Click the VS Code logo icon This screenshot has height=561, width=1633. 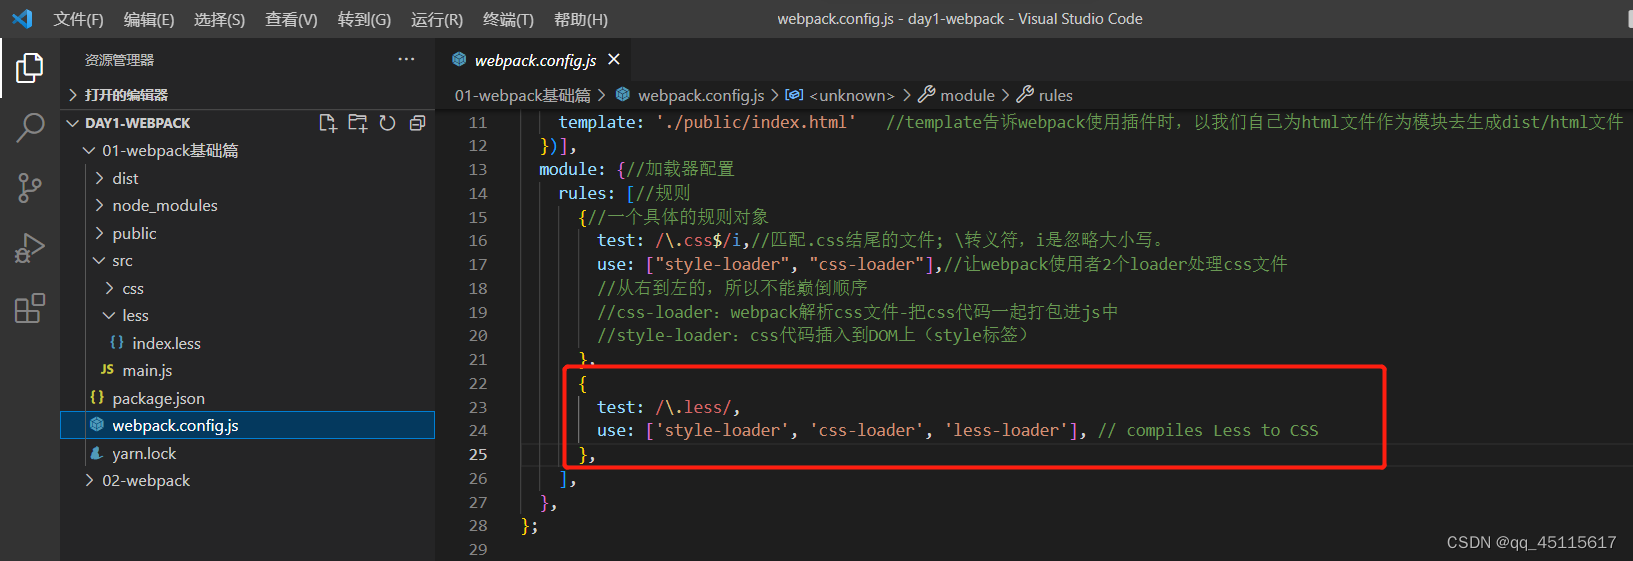pos(22,19)
